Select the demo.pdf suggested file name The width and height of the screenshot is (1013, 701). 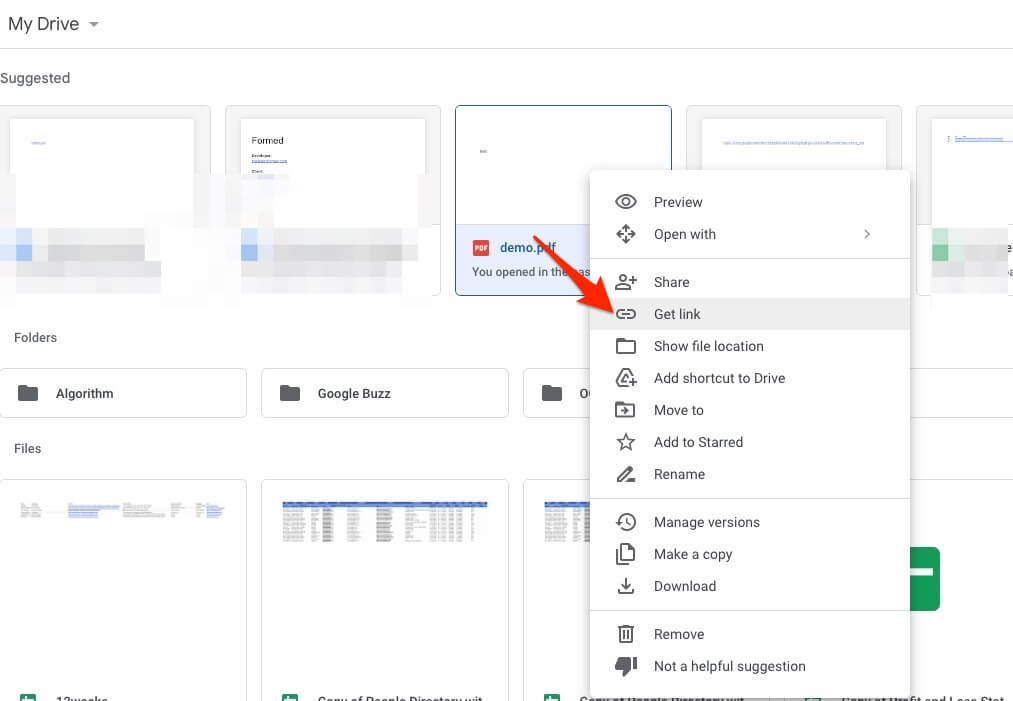[x=527, y=247]
